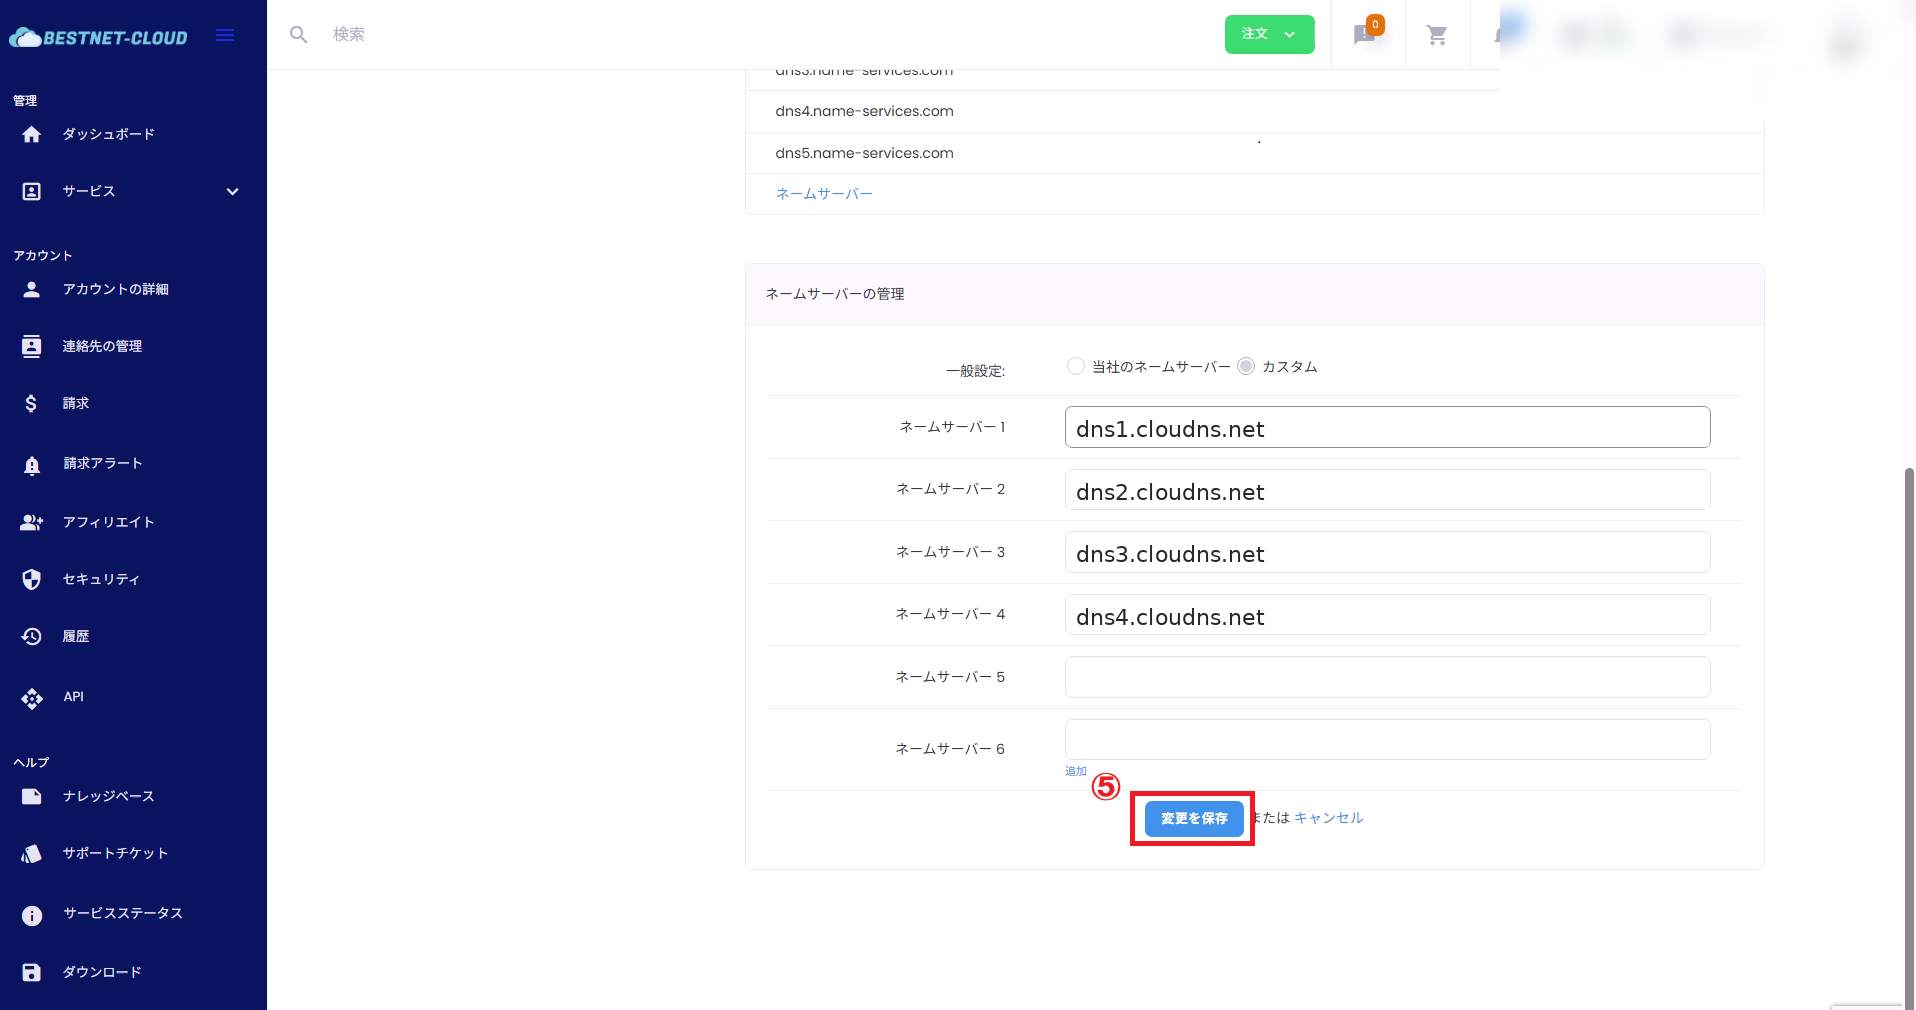Open the green 注文 dropdown
Image resolution: width=1916 pixels, height=1010 pixels.
pyautogui.click(x=1269, y=35)
